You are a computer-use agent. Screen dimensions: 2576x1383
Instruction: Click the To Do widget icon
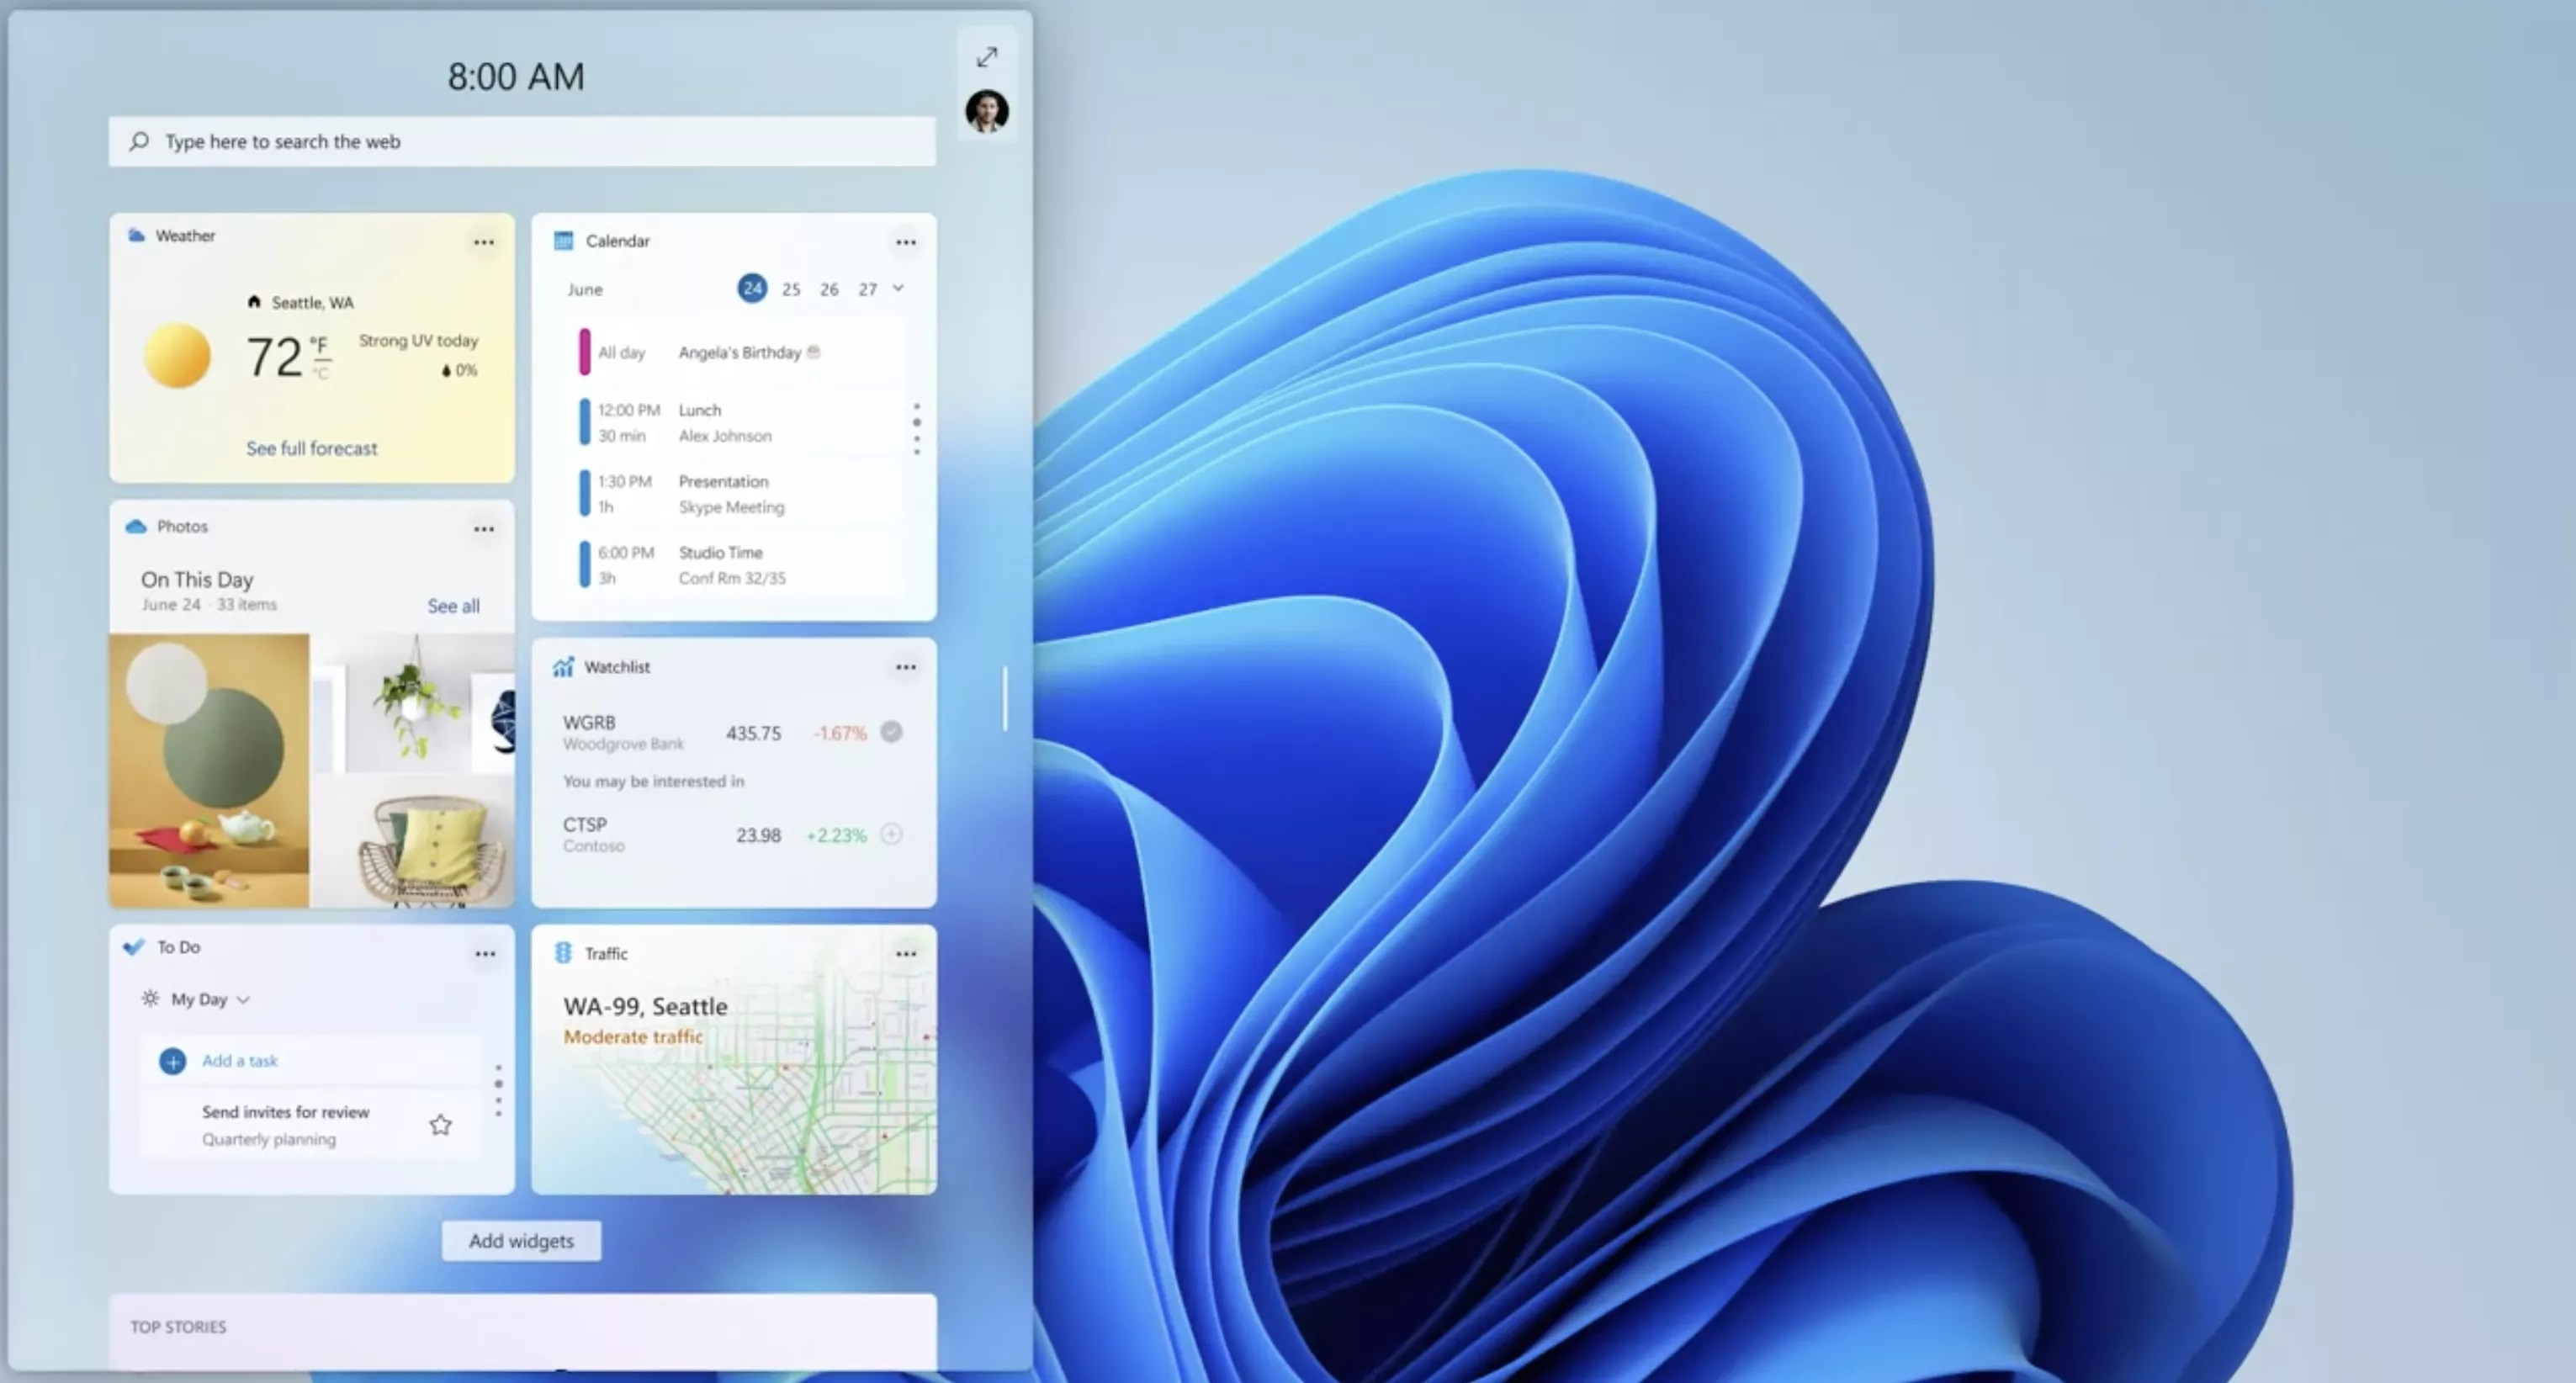coord(135,947)
